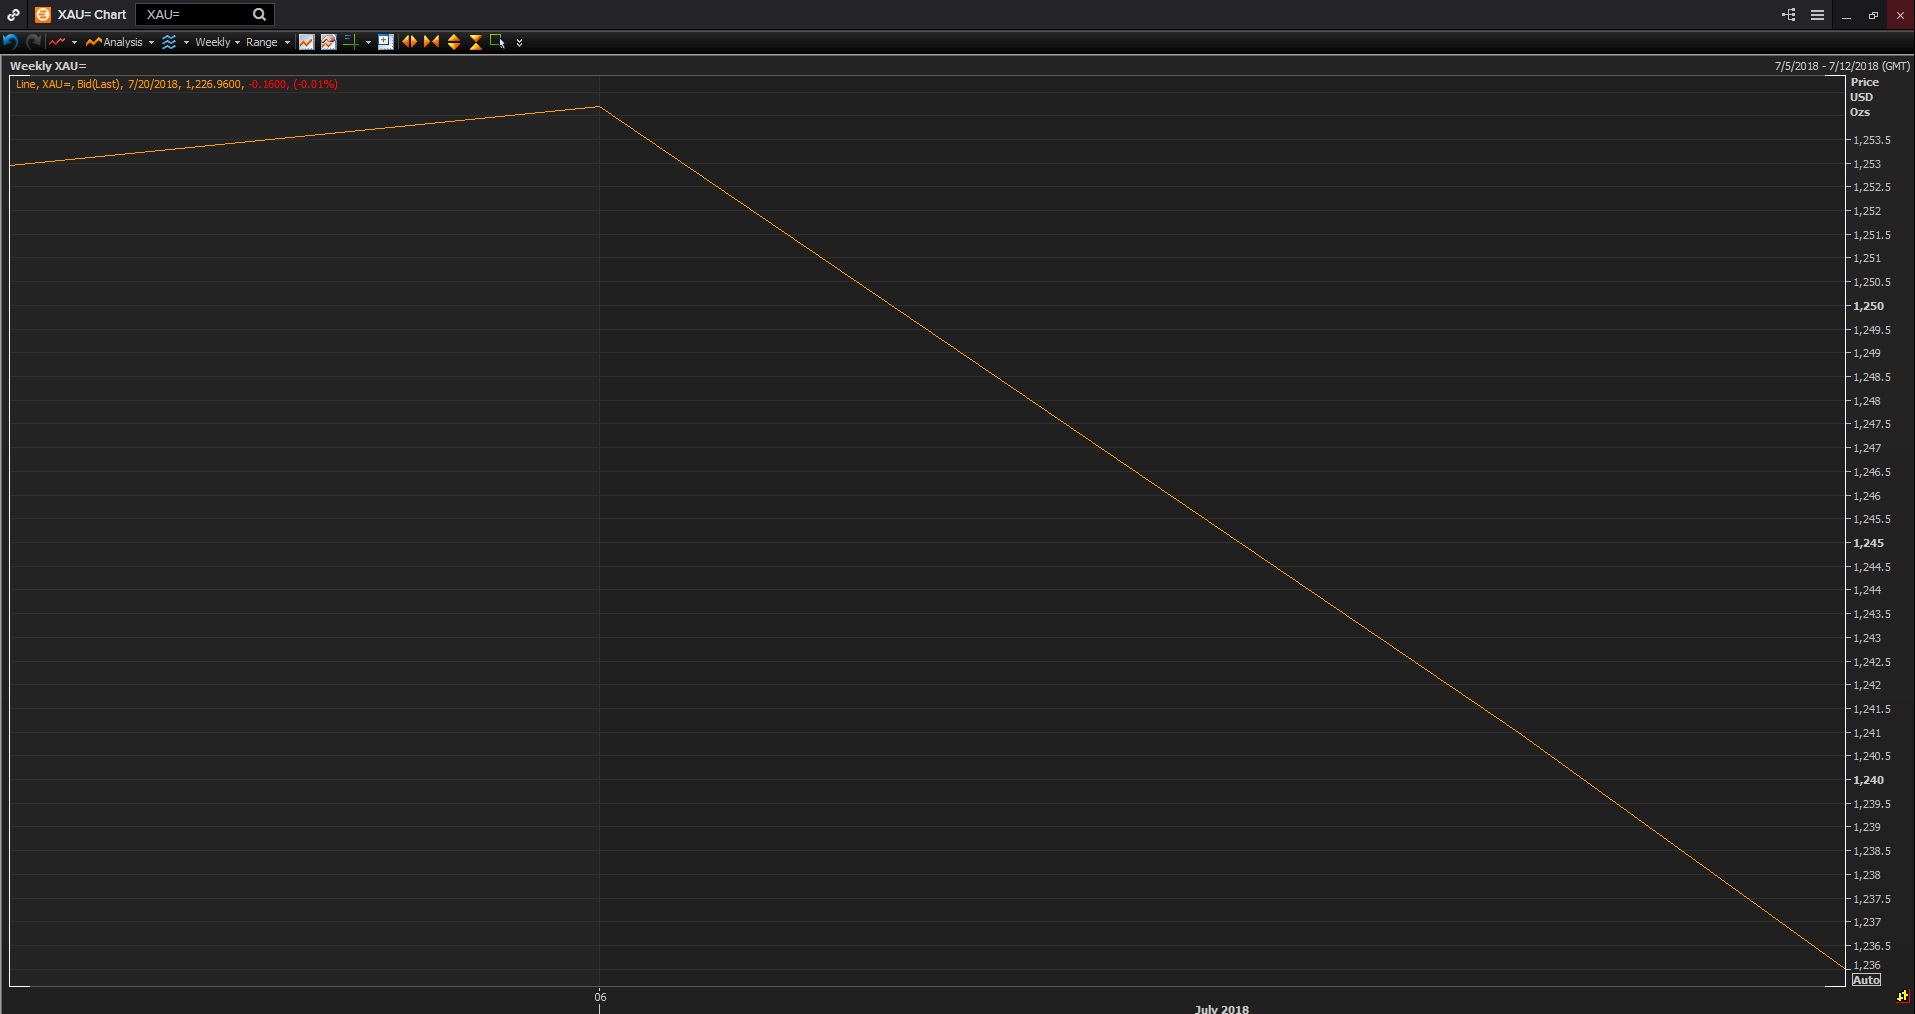Compress the chart vertically with hourglass icon
The image size is (1915, 1014).
pyautogui.click(x=475, y=42)
